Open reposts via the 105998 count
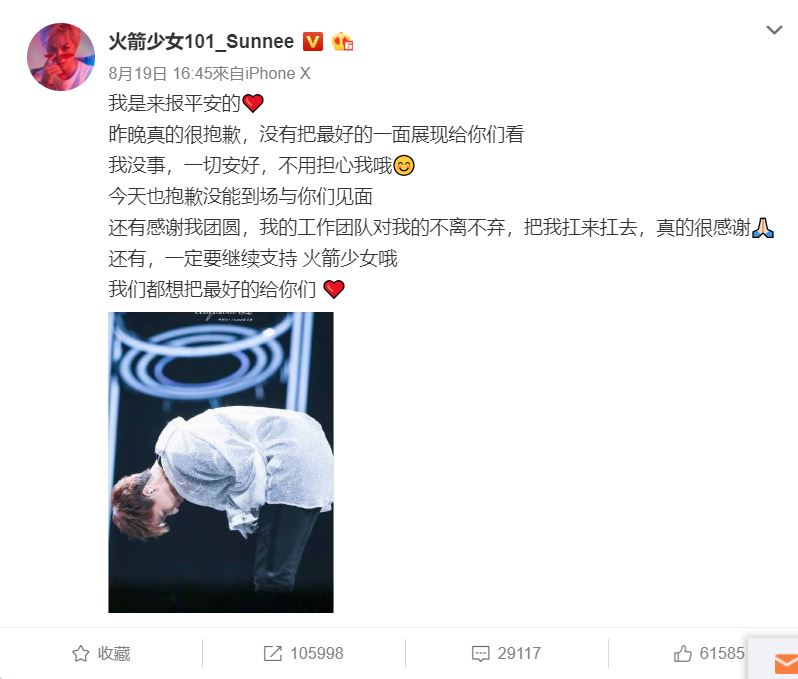 click(x=317, y=653)
